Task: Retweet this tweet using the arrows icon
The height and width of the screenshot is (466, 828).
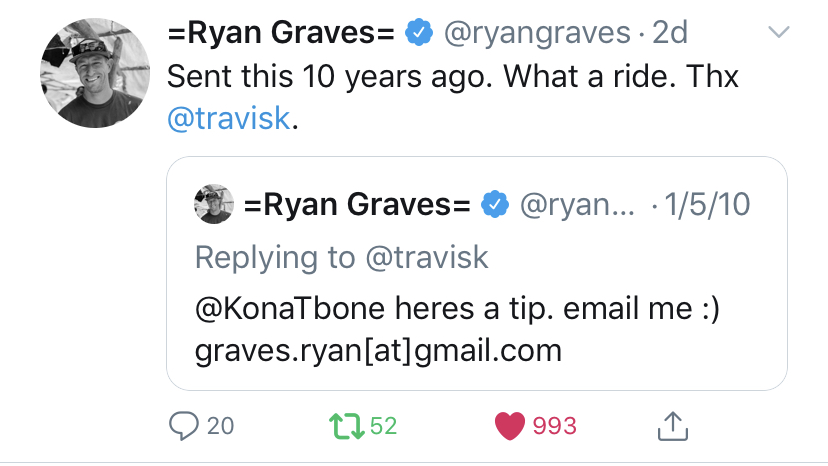Action: pos(346,425)
